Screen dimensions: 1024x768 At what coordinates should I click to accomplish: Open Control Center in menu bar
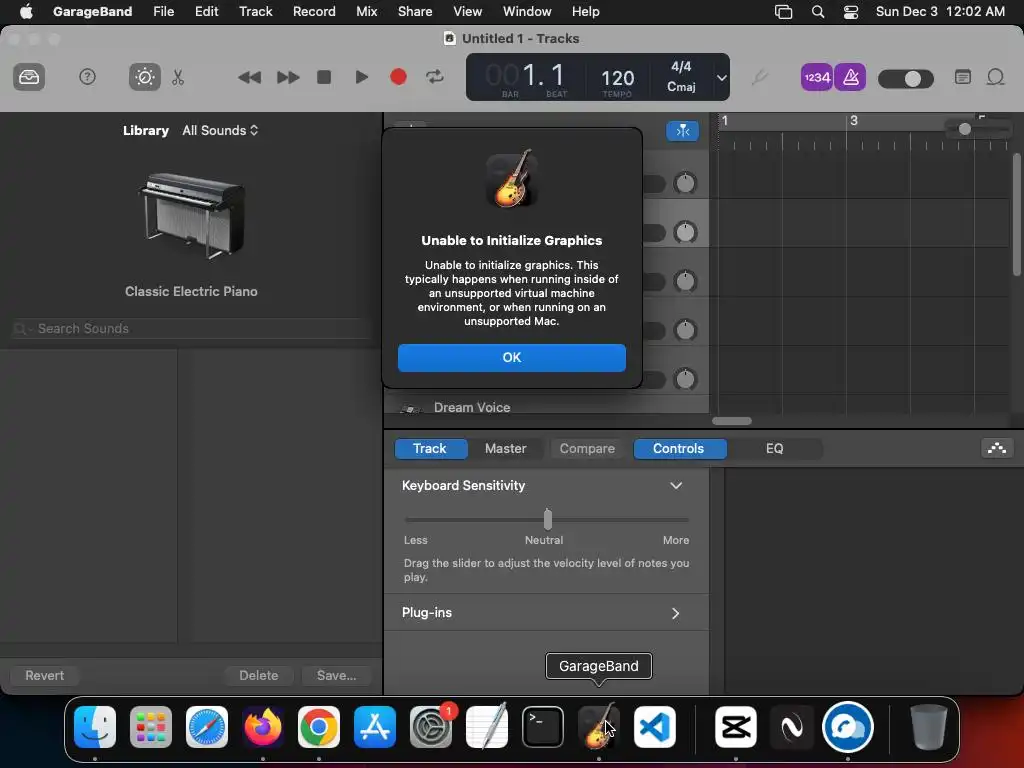coord(851,11)
